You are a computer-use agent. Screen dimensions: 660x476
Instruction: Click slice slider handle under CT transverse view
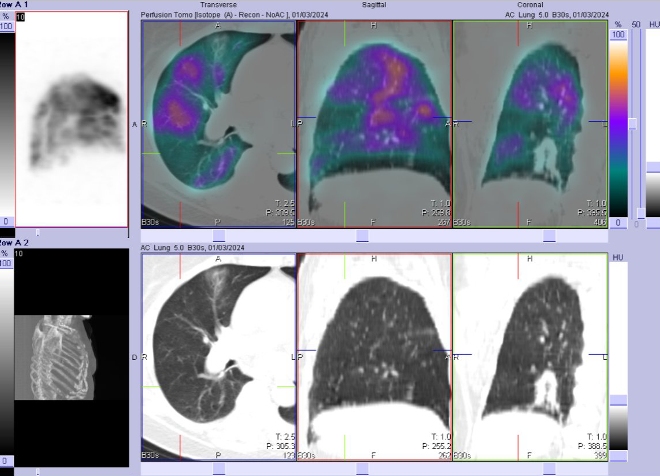click(x=219, y=469)
